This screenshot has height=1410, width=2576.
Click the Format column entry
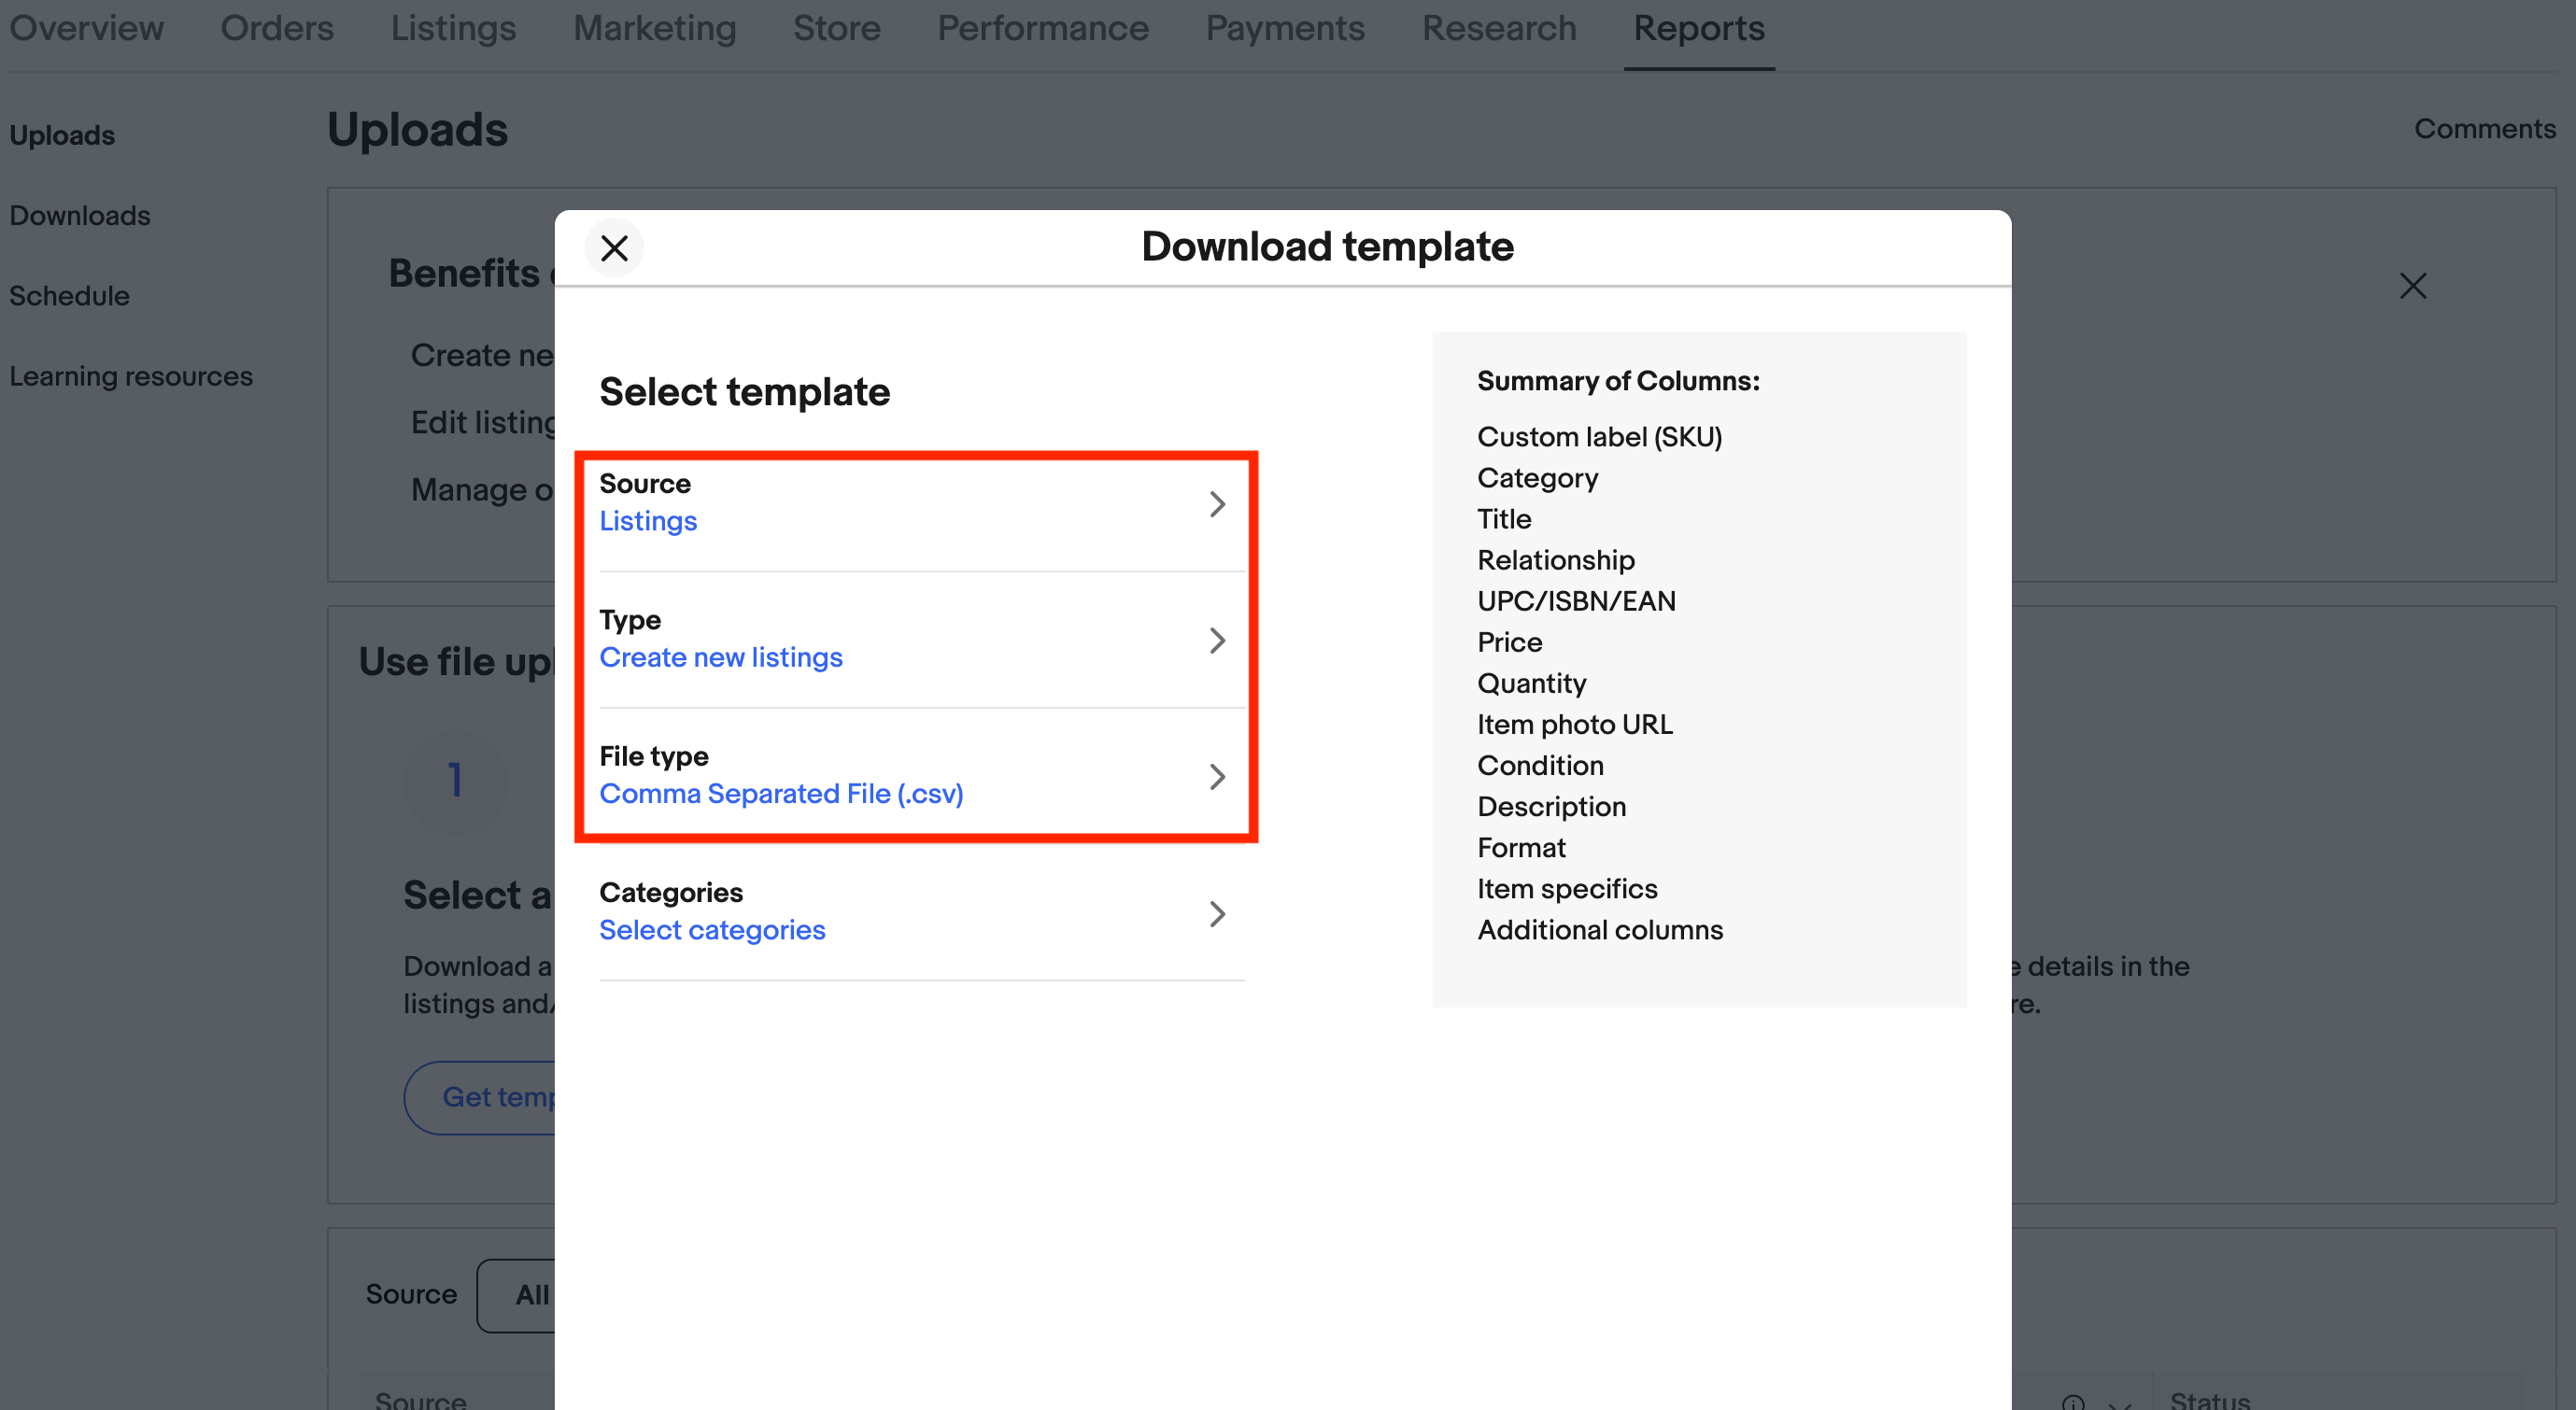tap(1522, 847)
